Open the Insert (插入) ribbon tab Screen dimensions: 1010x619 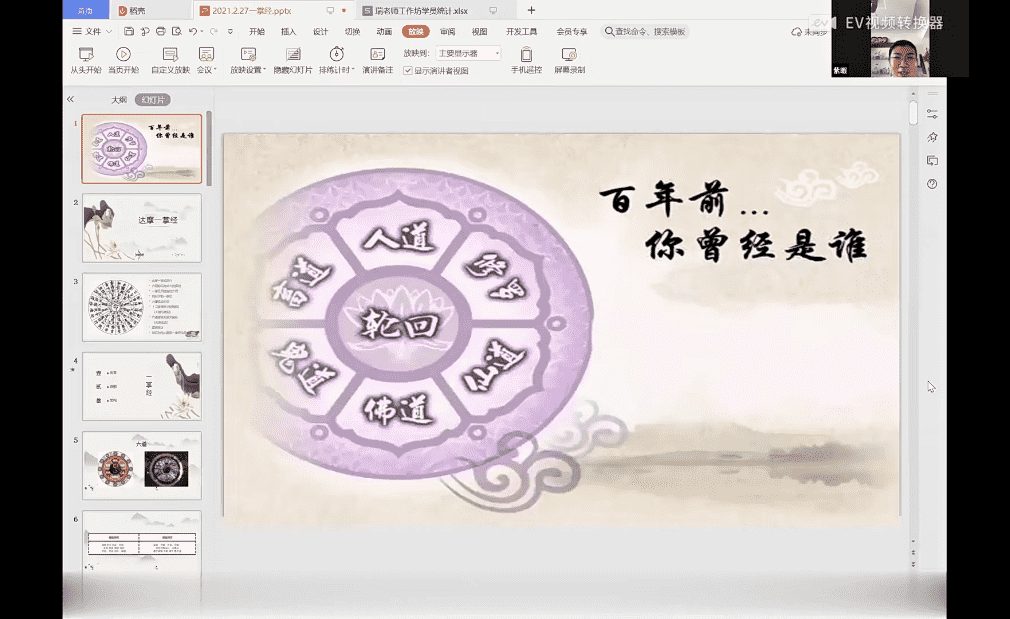tap(288, 31)
